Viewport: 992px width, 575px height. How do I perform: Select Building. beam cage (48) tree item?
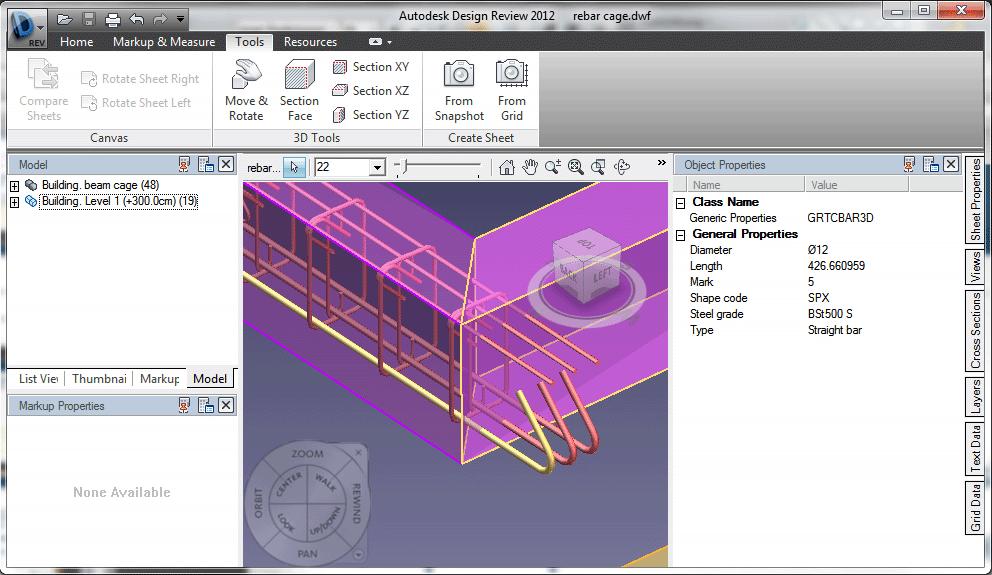click(100, 185)
